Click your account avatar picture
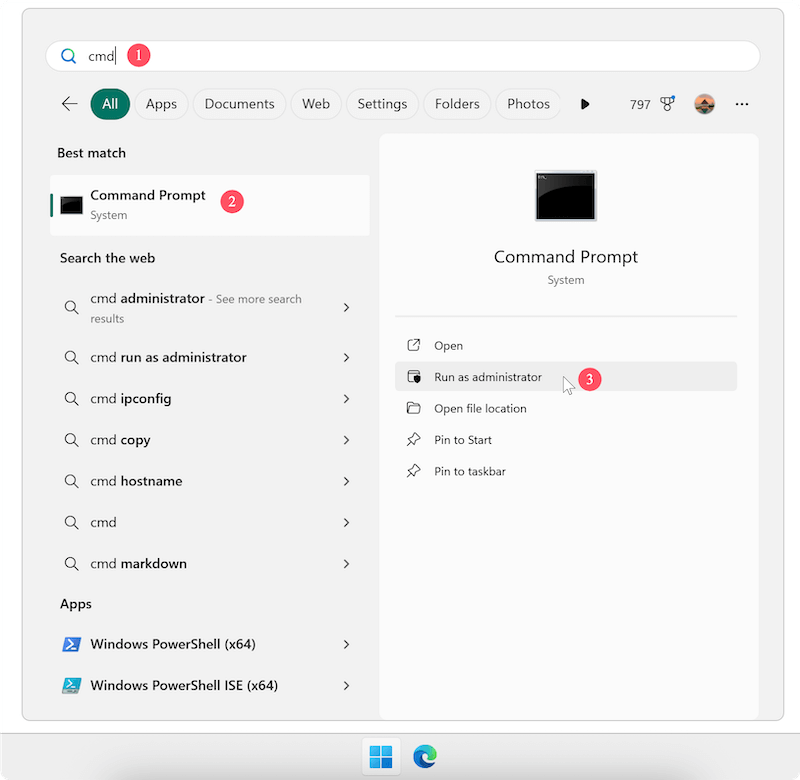 click(704, 103)
